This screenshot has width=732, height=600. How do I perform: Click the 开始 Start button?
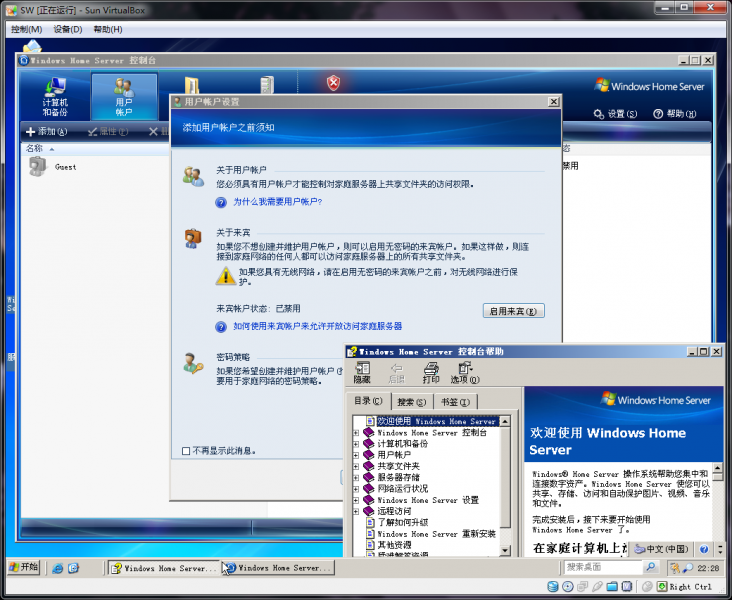click(x=23, y=567)
